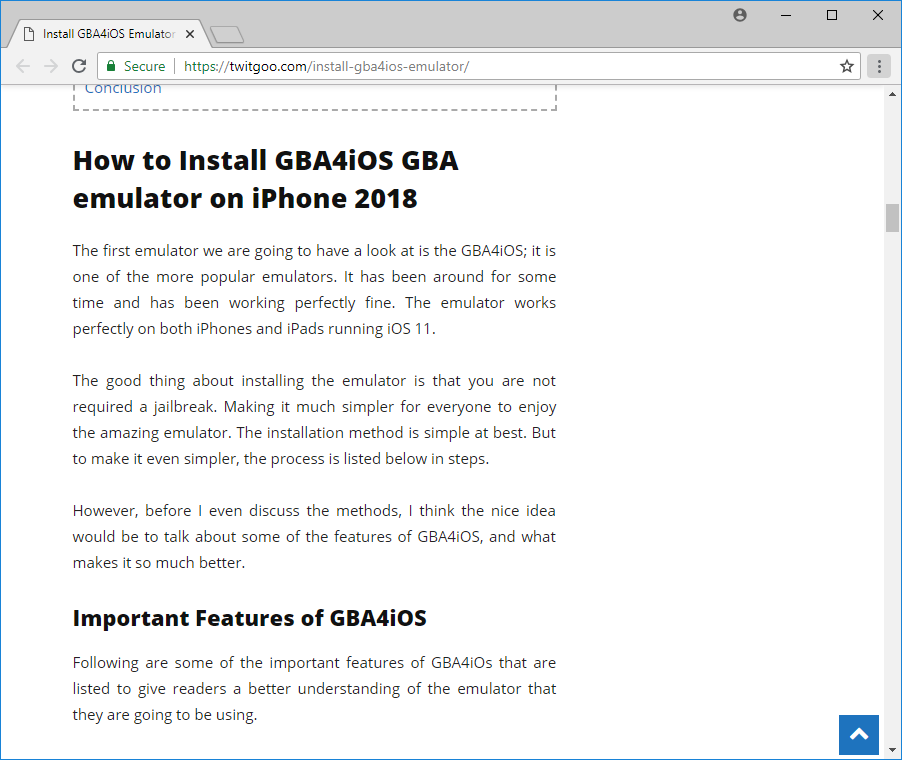The image size is (902, 760).
Task: Open a new tab with the new tab button
Action: [x=227, y=35]
